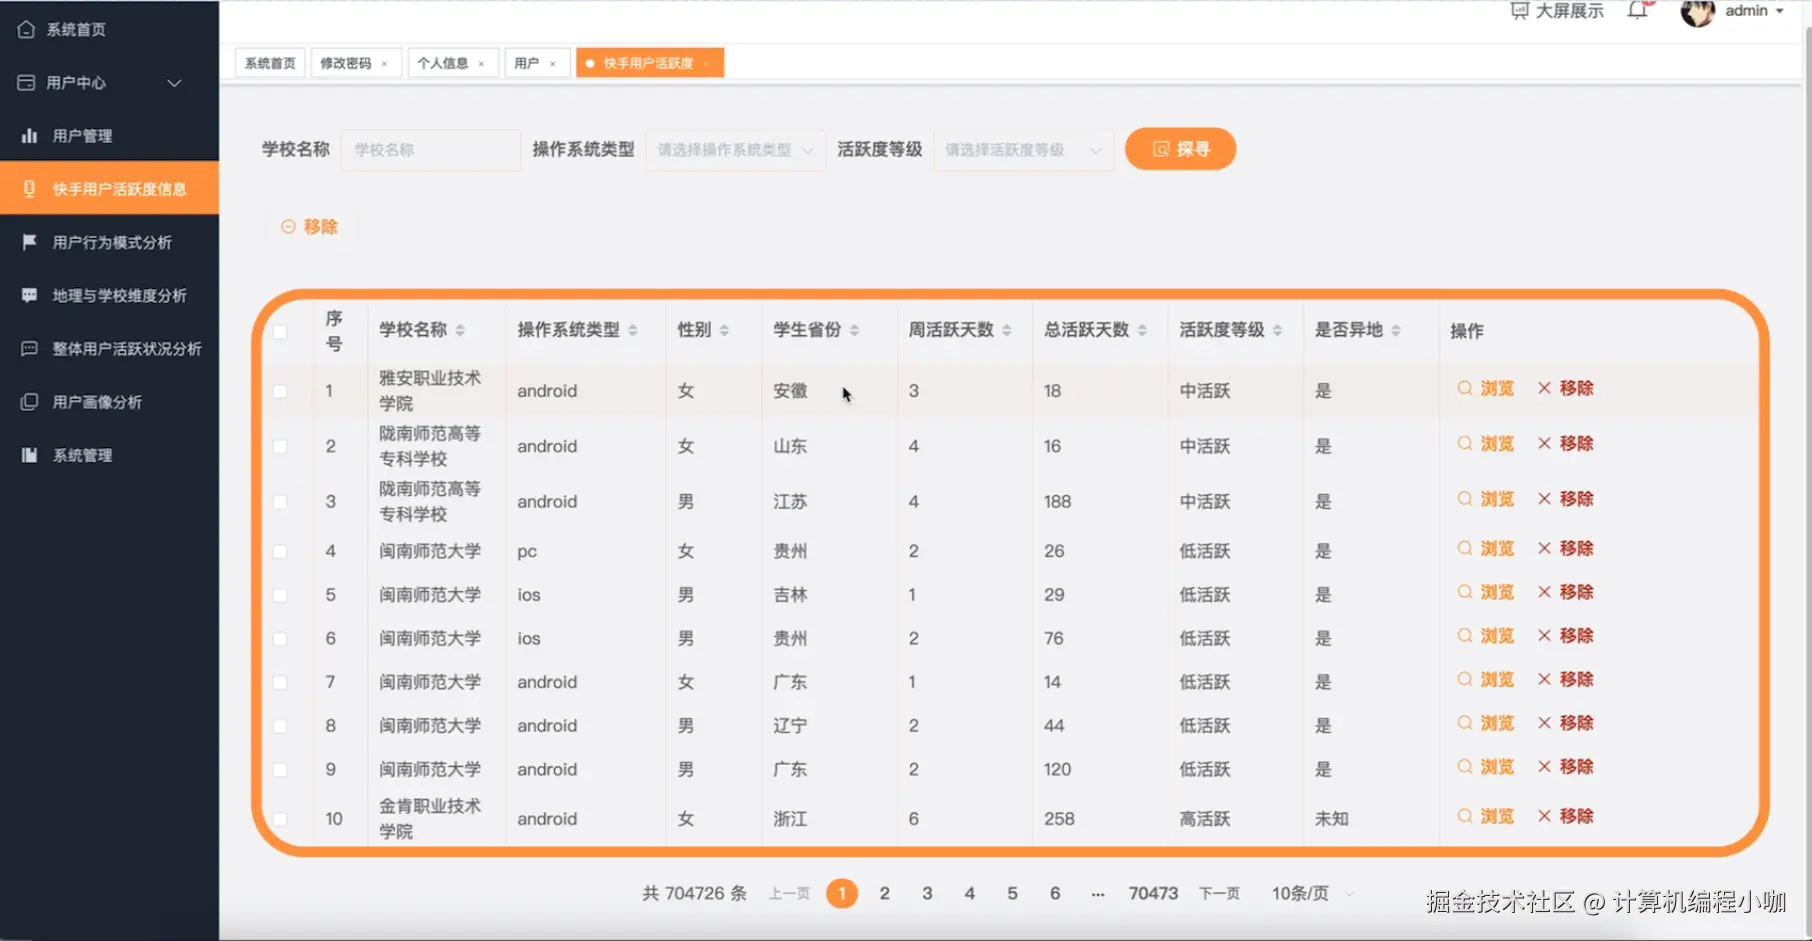This screenshot has width=1812, height=941.
Task: Sort table by 周活跃天数 column
Action: [x=1007, y=330]
